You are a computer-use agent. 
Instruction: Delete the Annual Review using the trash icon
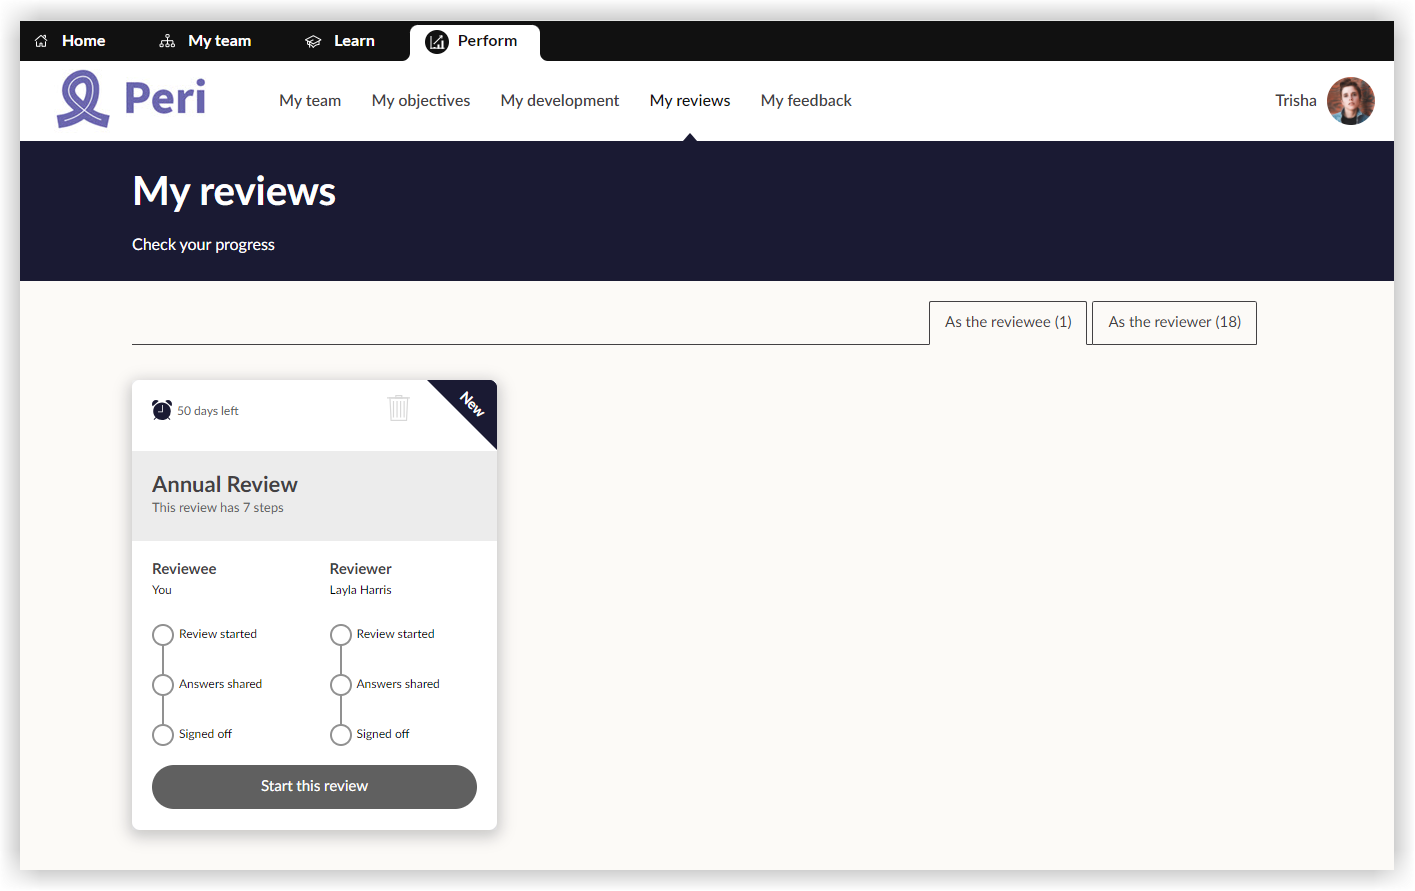(x=398, y=407)
